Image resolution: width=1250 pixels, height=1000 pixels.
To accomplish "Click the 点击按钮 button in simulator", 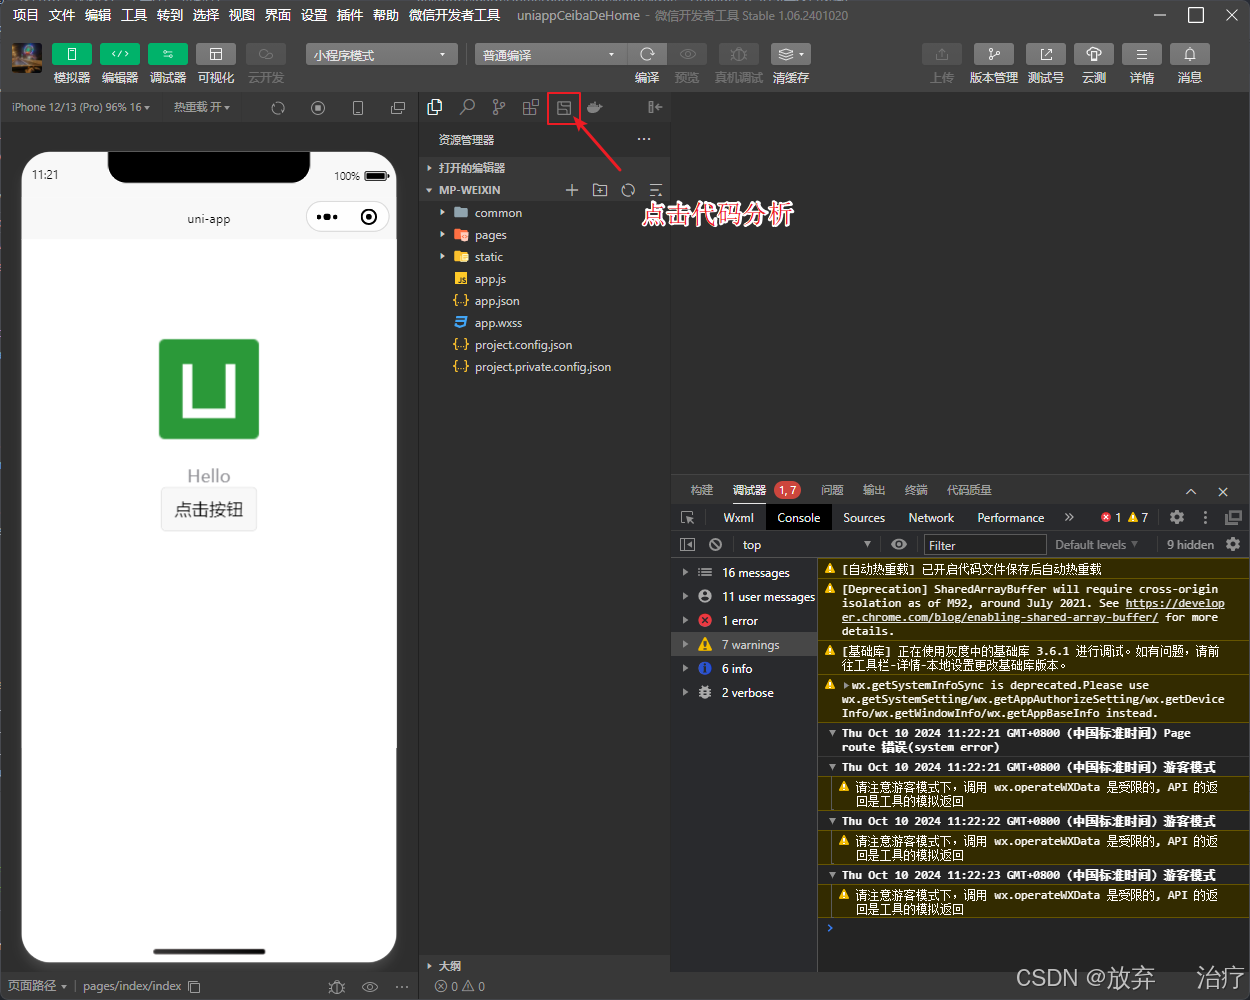I will pos(209,509).
